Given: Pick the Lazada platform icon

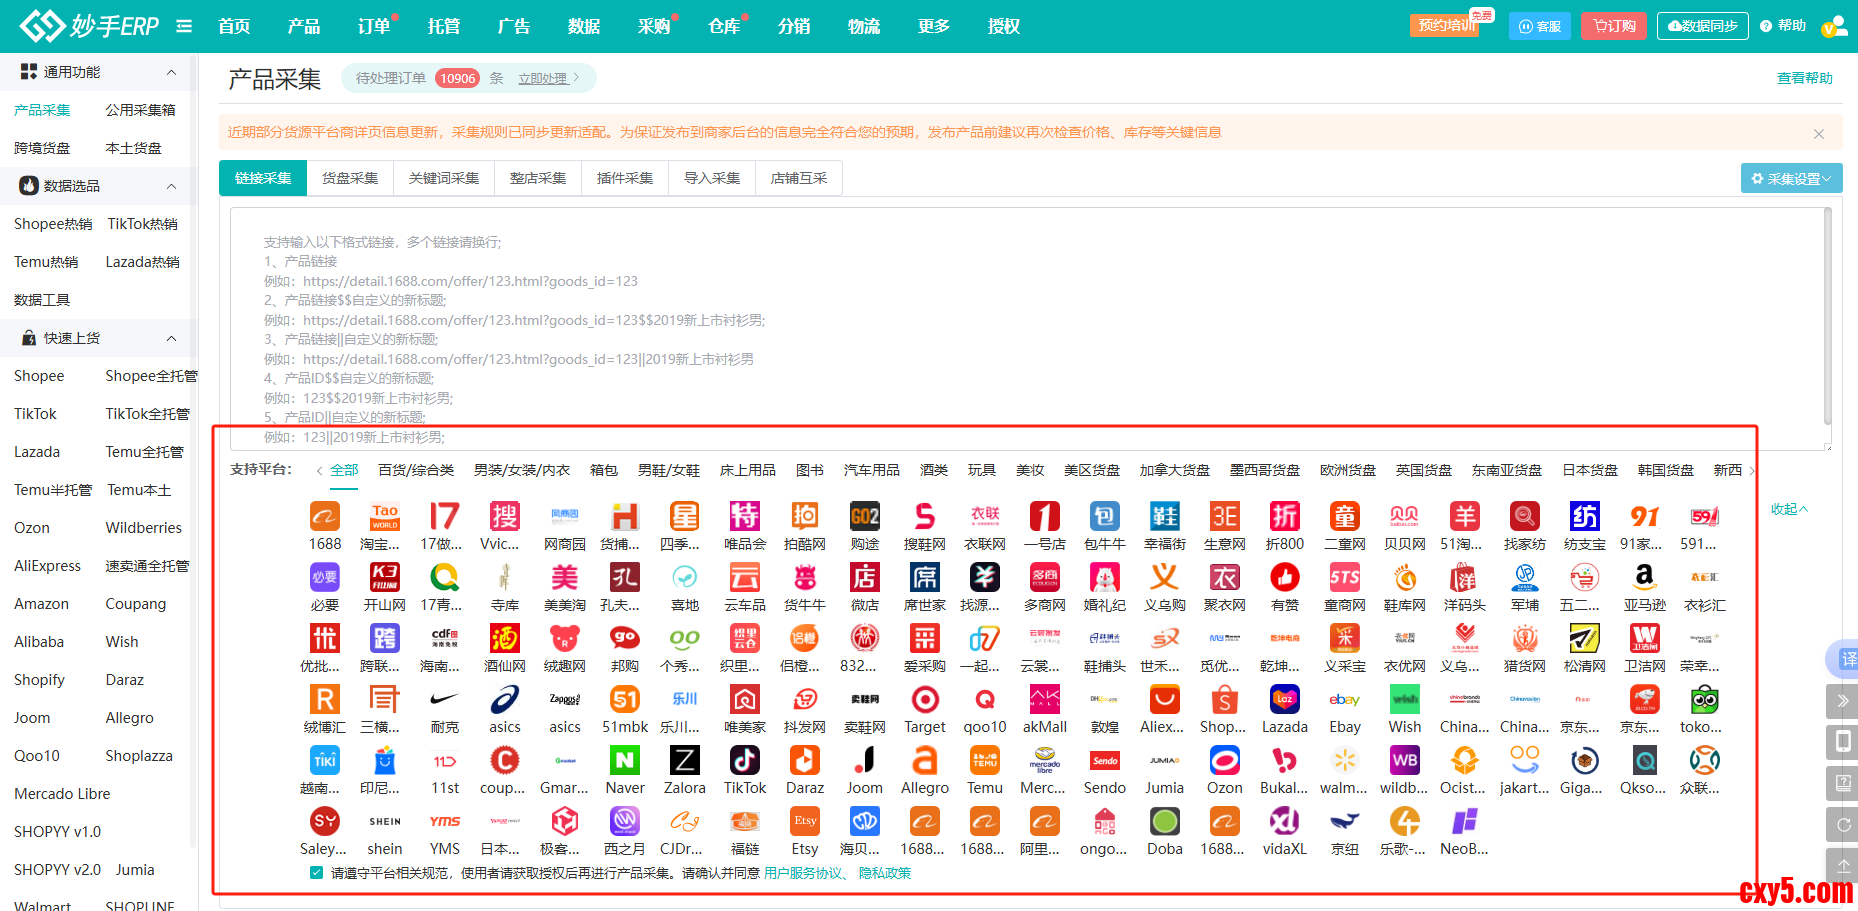Looking at the screenshot, I should pyautogui.click(x=1284, y=700).
